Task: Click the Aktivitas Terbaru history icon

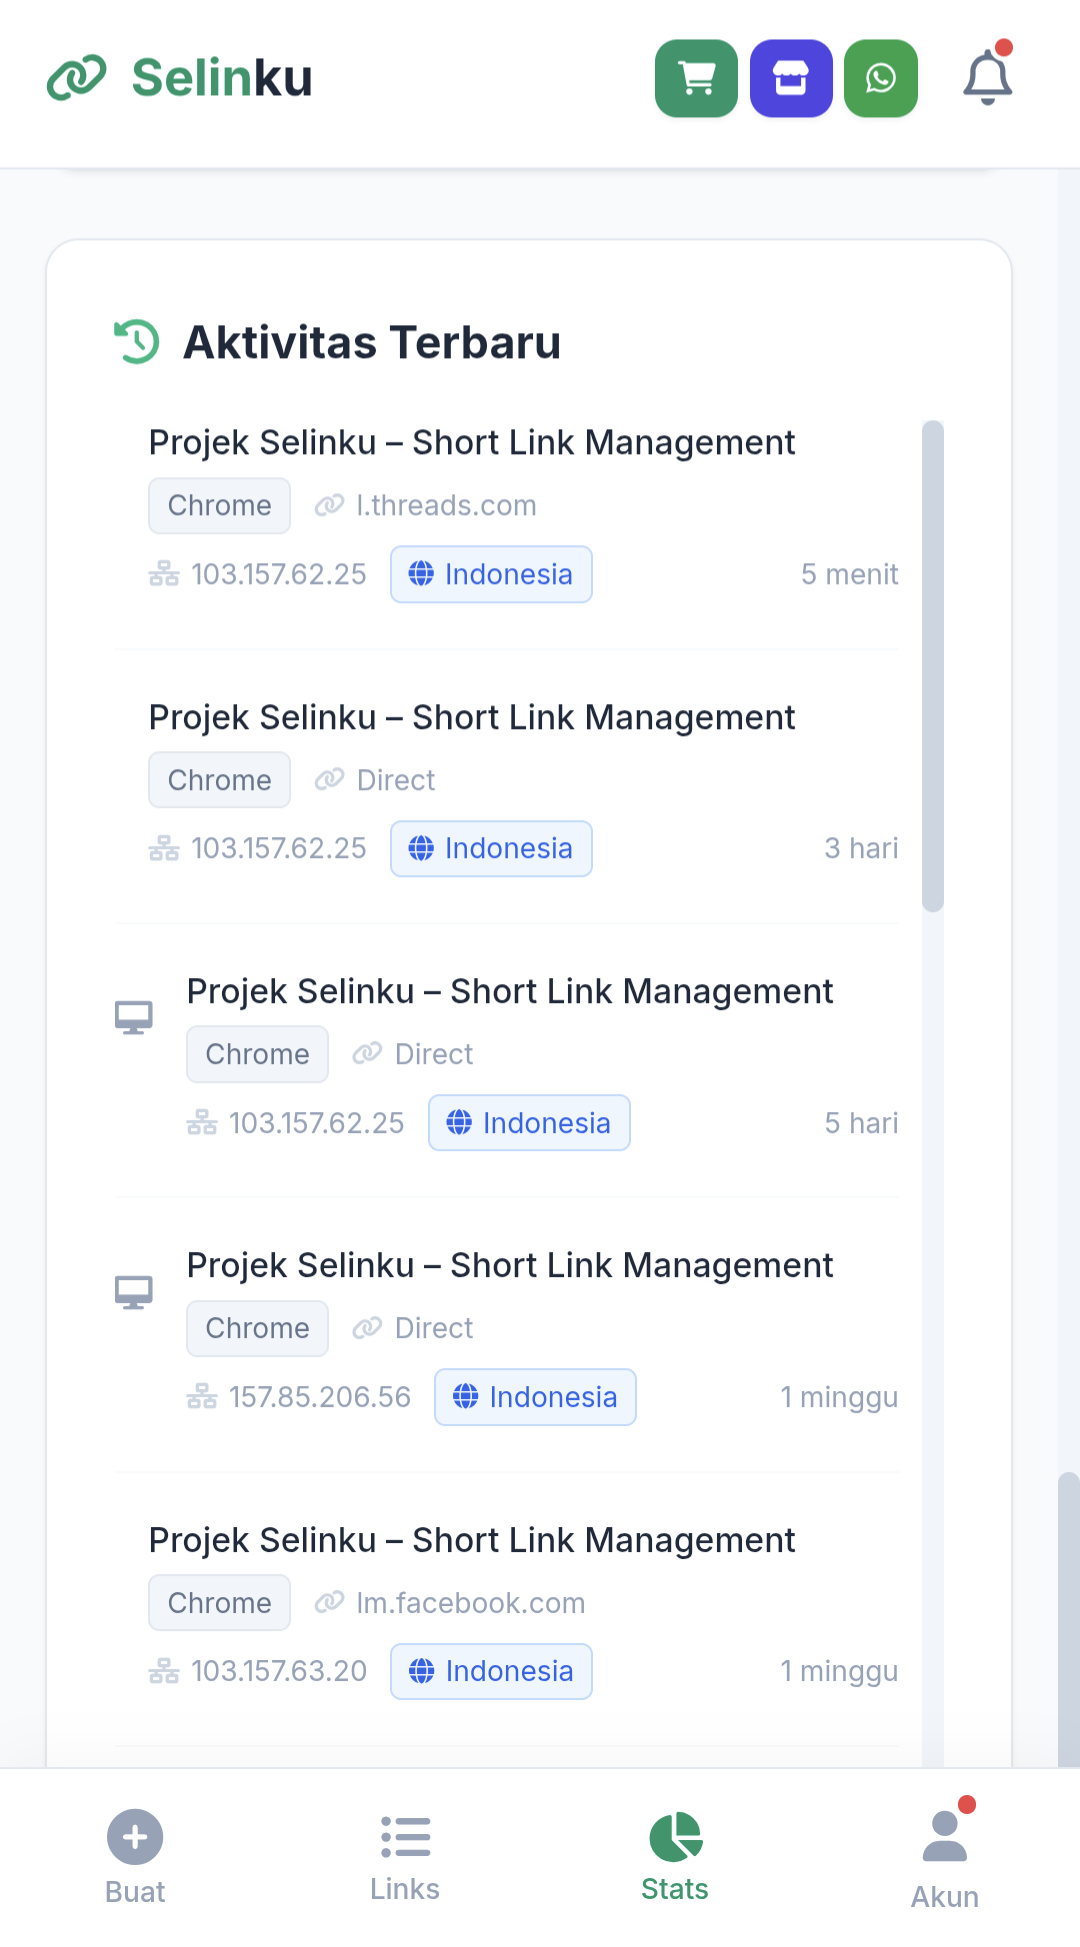Action: click(137, 342)
